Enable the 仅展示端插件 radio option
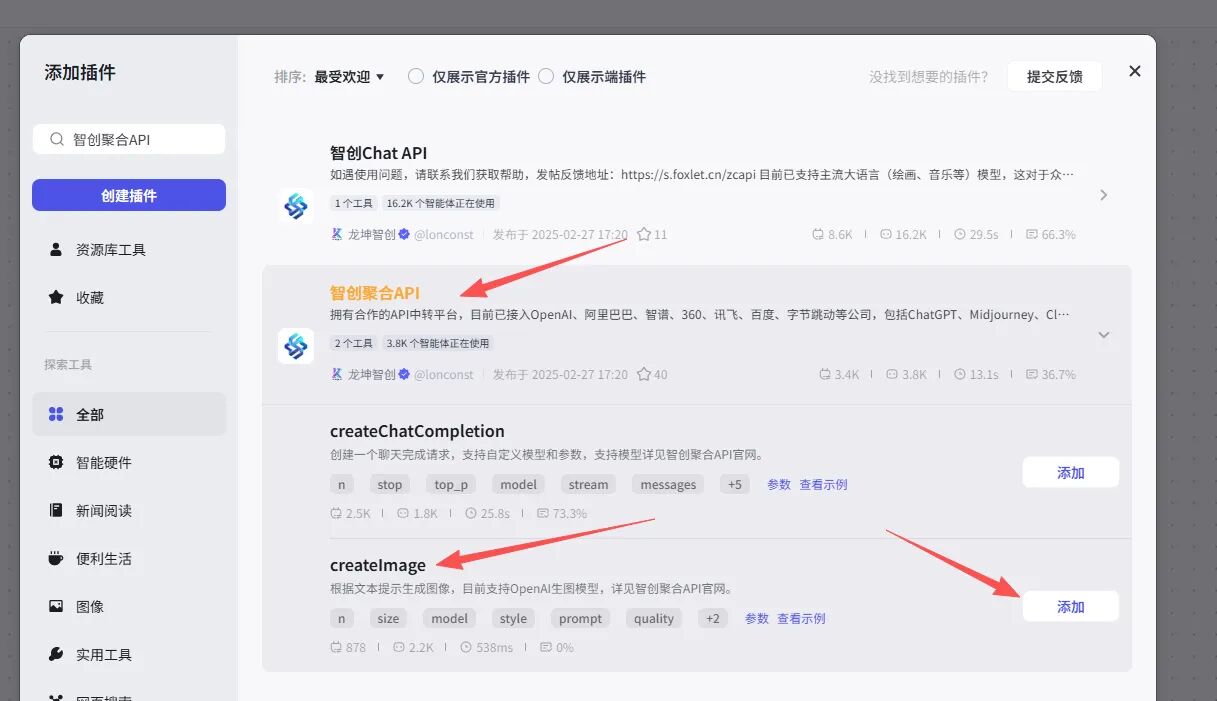Viewport: 1217px width, 701px height. 547,75
